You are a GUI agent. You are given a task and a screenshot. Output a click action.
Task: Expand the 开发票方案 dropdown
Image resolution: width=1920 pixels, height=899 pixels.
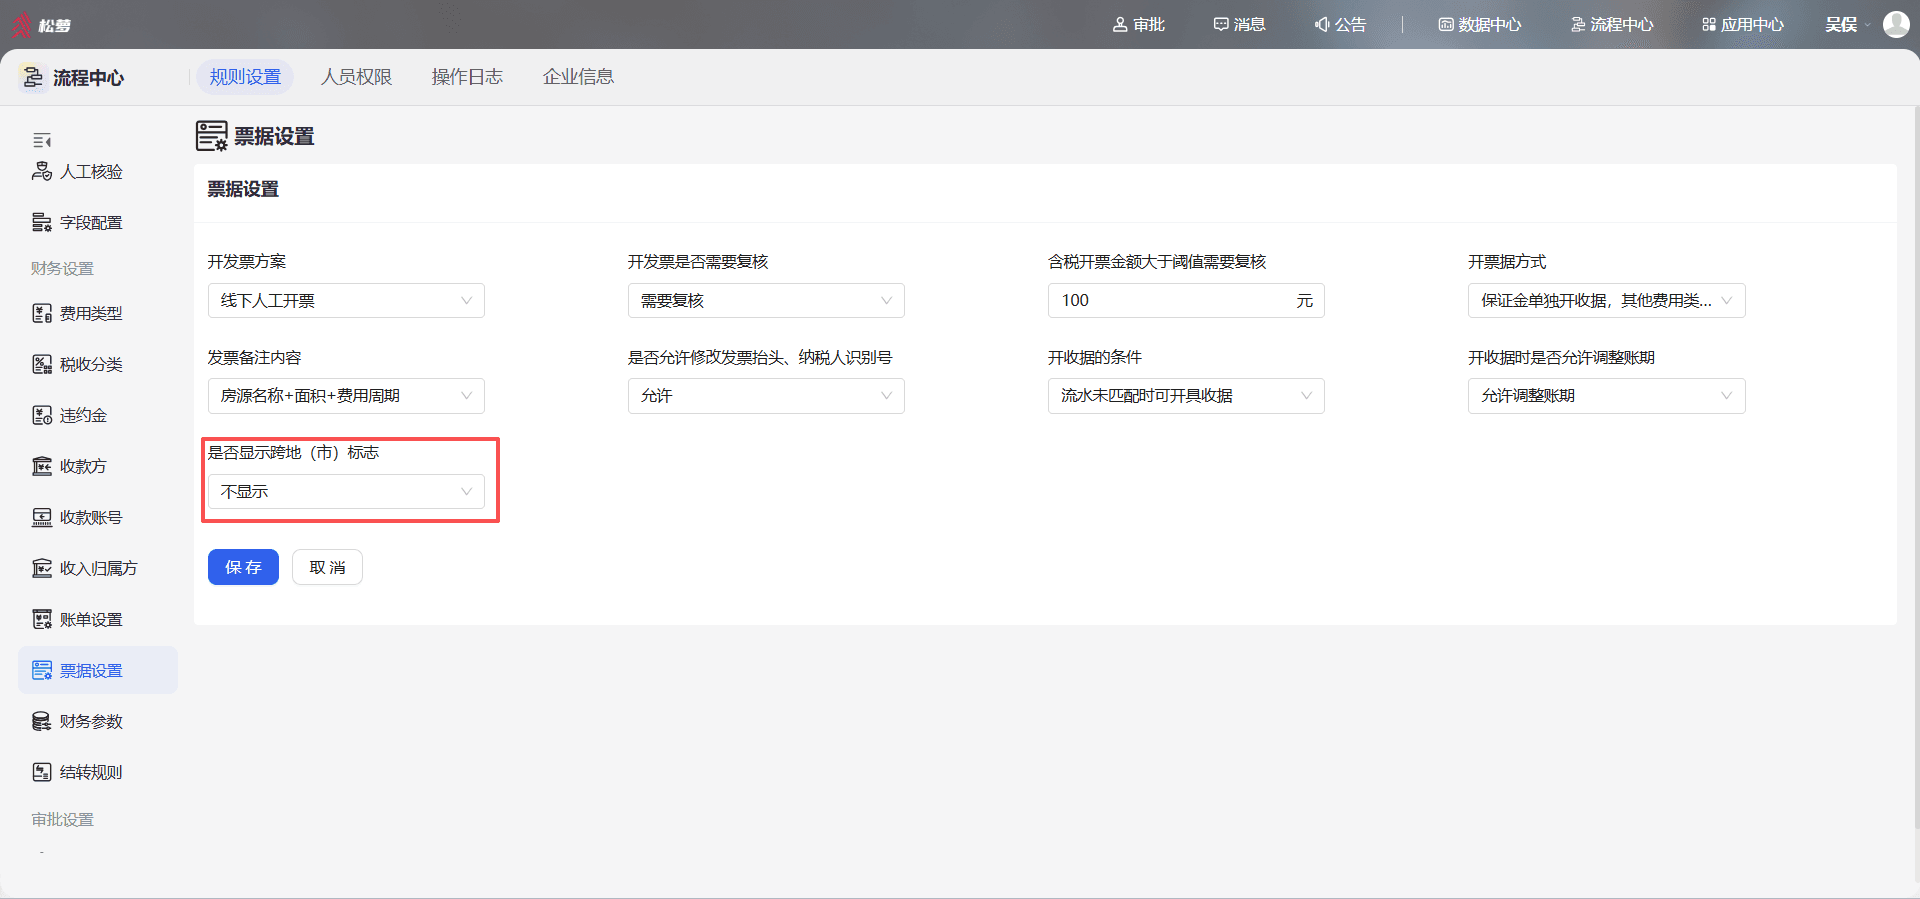(346, 301)
